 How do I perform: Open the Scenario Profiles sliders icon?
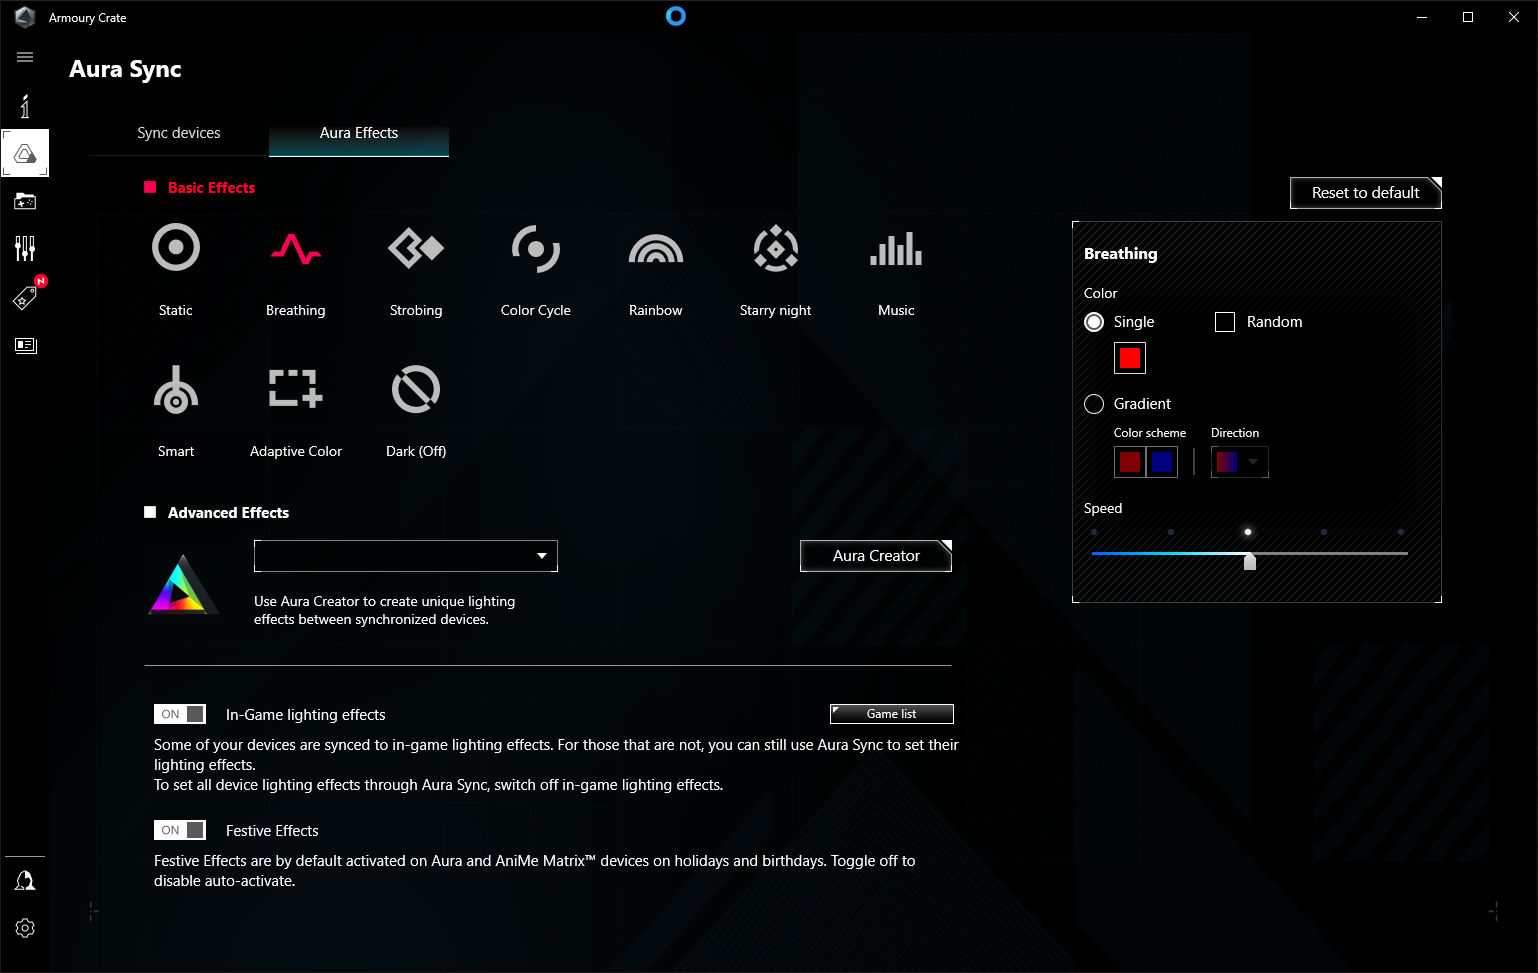click(x=25, y=248)
